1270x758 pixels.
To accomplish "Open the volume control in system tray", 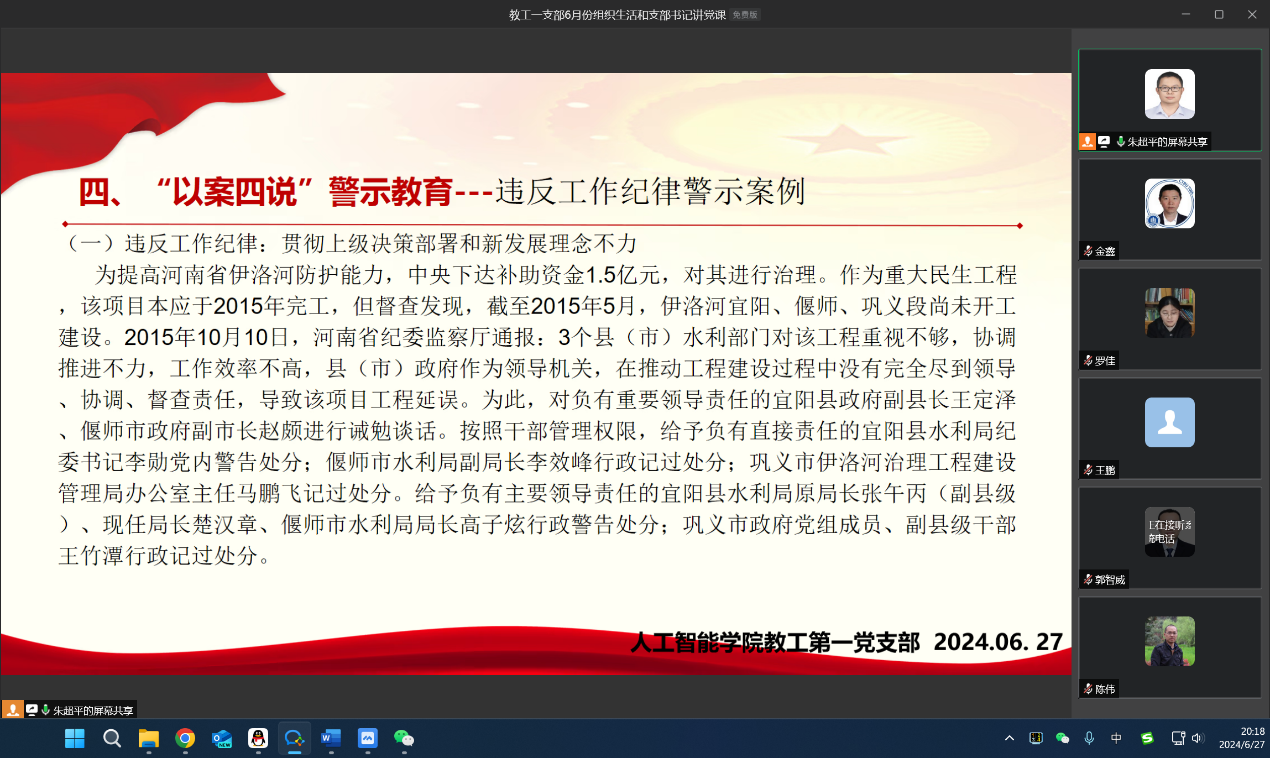I will click(x=1198, y=738).
